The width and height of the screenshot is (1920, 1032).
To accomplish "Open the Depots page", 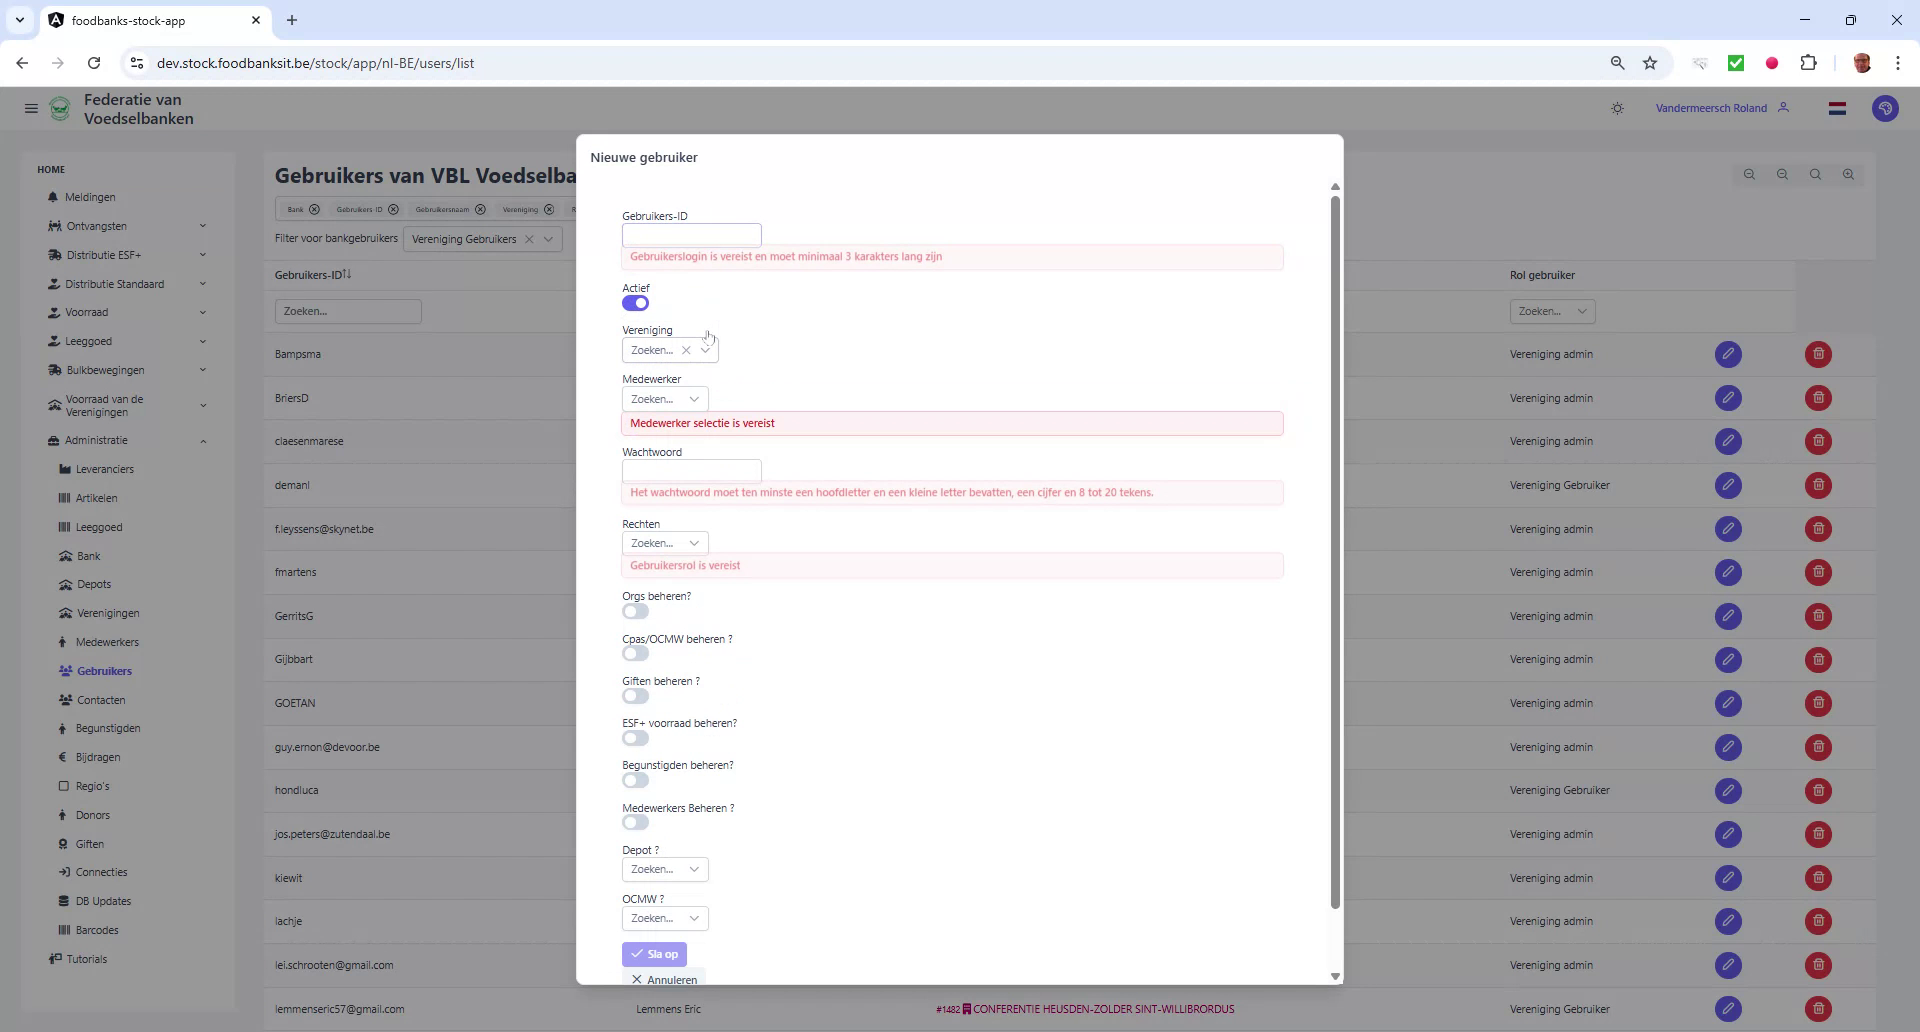I will [x=93, y=584].
